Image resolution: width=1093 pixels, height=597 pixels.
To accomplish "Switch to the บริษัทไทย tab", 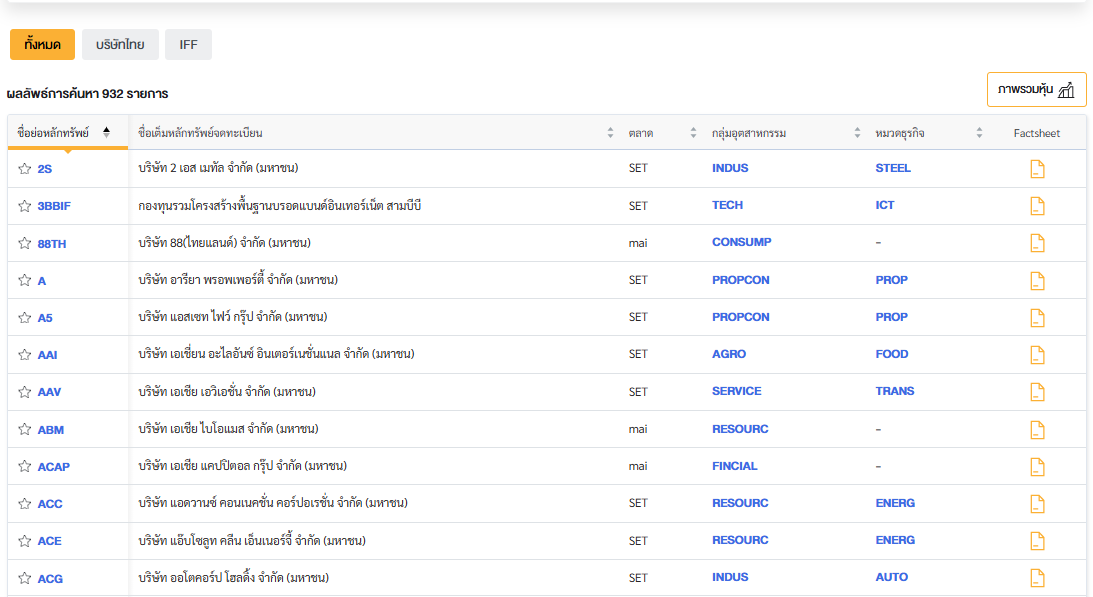I will click(120, 45).
